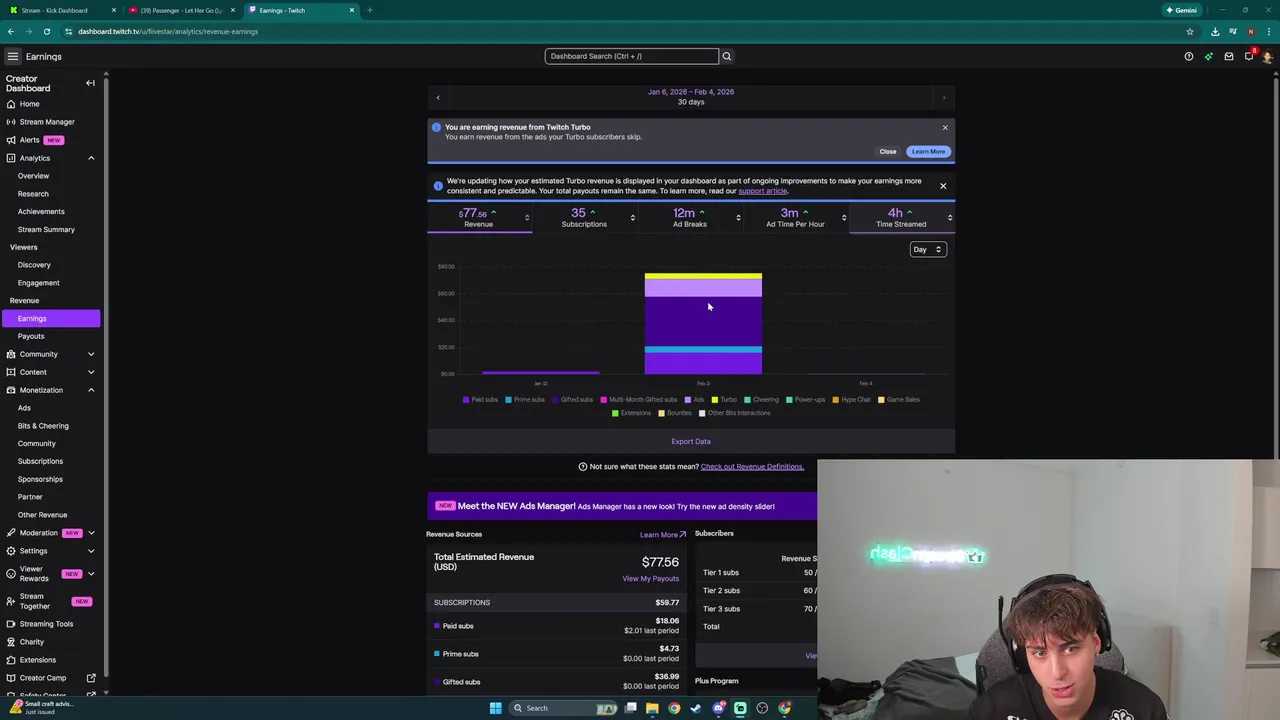Image resolution: width=1280 pixels, height=720 pixels.
Task: Open the inbox icon in the top bar
Action: 1229,57
